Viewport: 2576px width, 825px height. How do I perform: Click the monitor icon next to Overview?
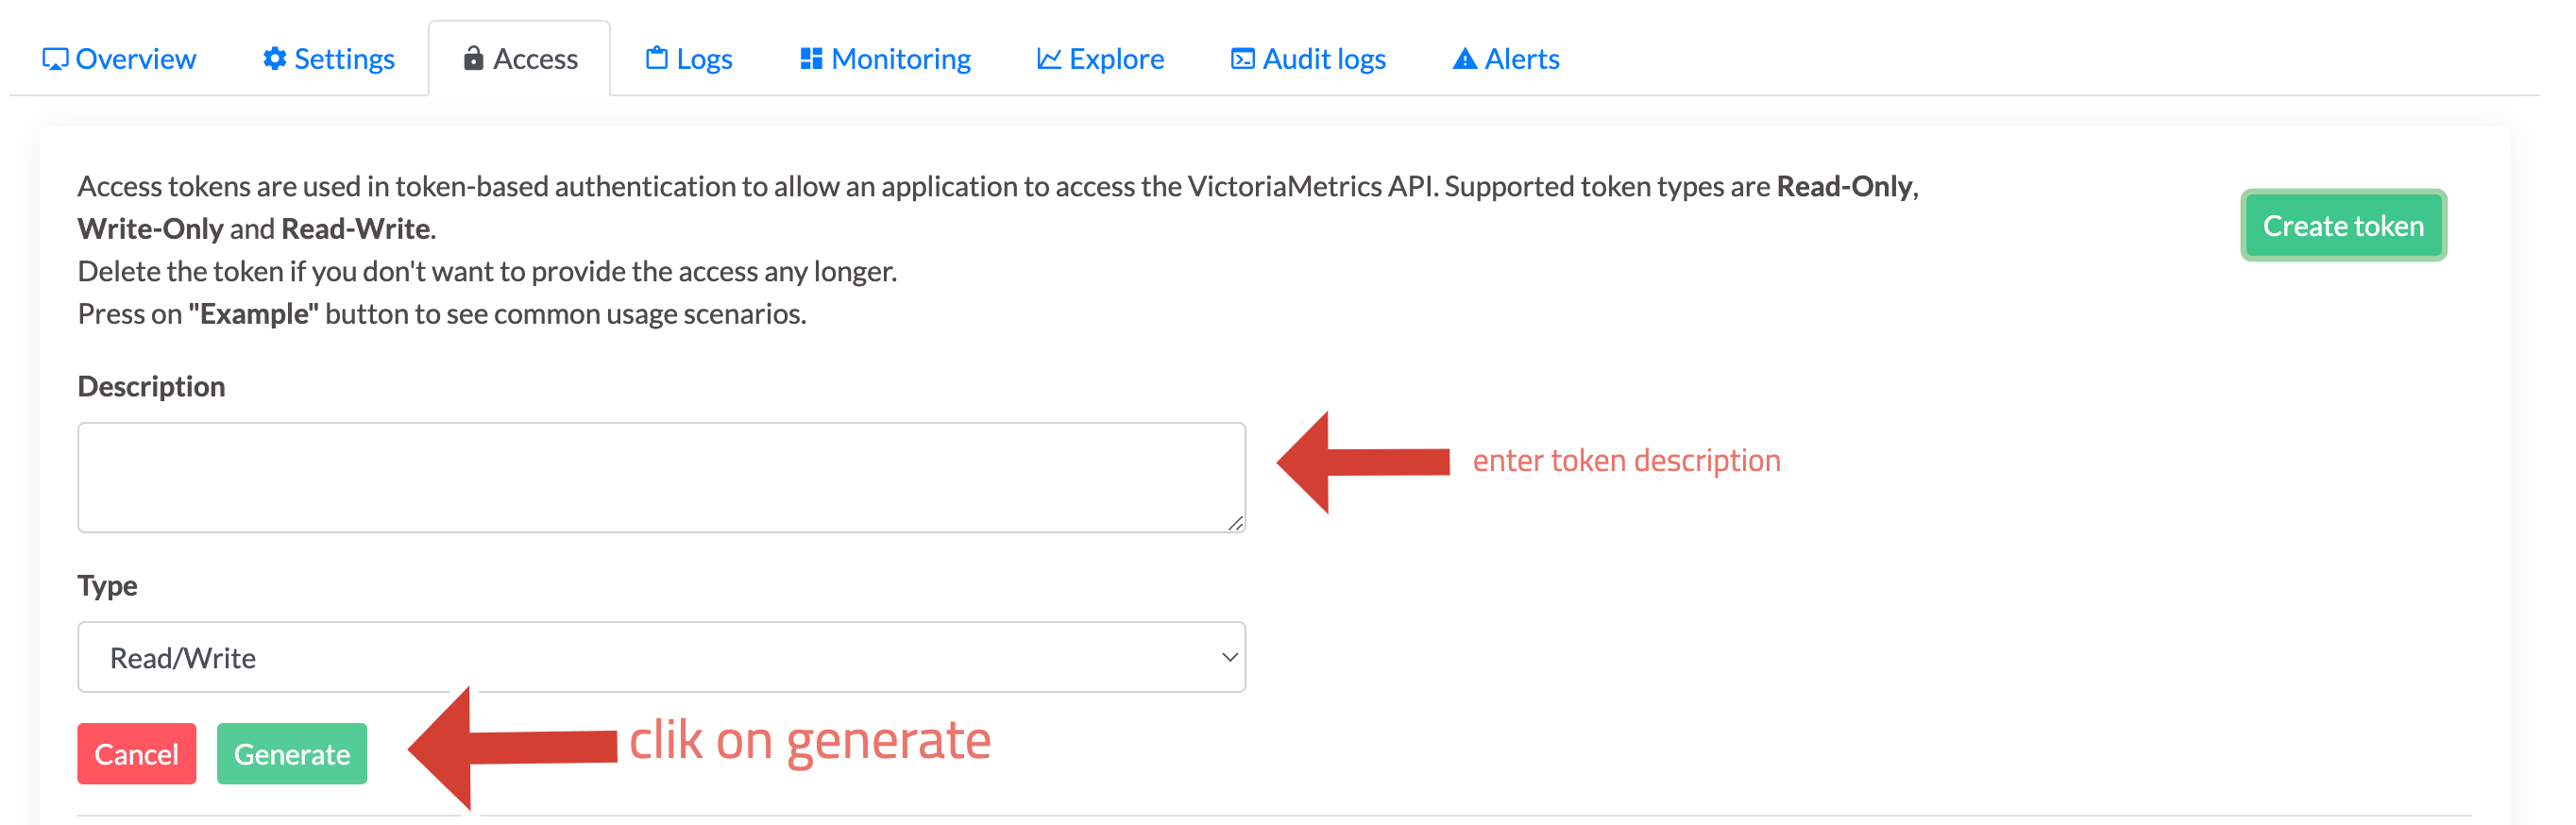pyautogui.click(x=57, y=58)
